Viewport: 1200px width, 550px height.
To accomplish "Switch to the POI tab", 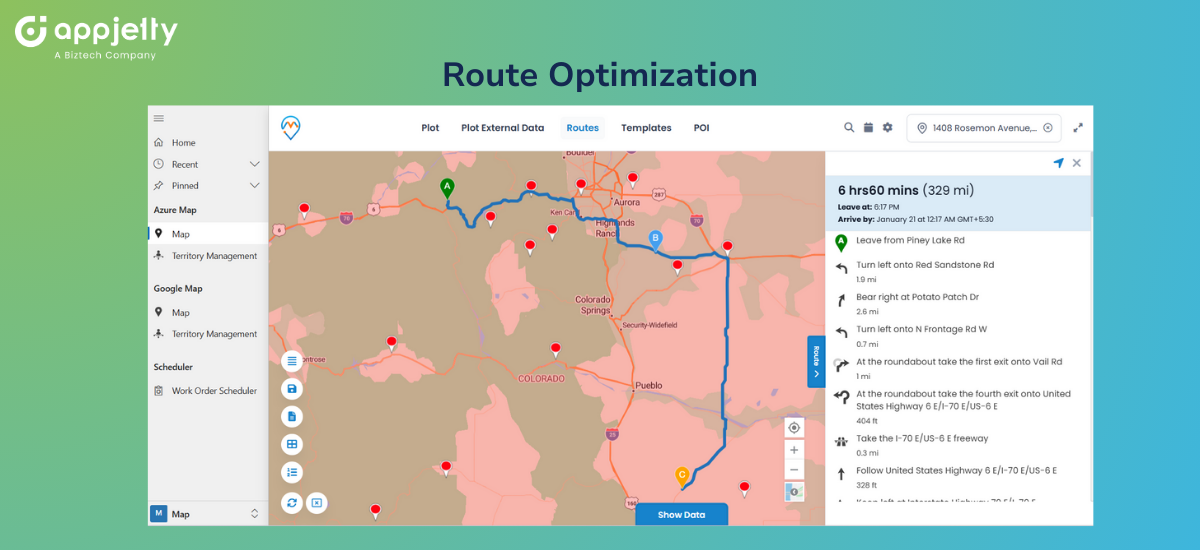I will (702, 128).
